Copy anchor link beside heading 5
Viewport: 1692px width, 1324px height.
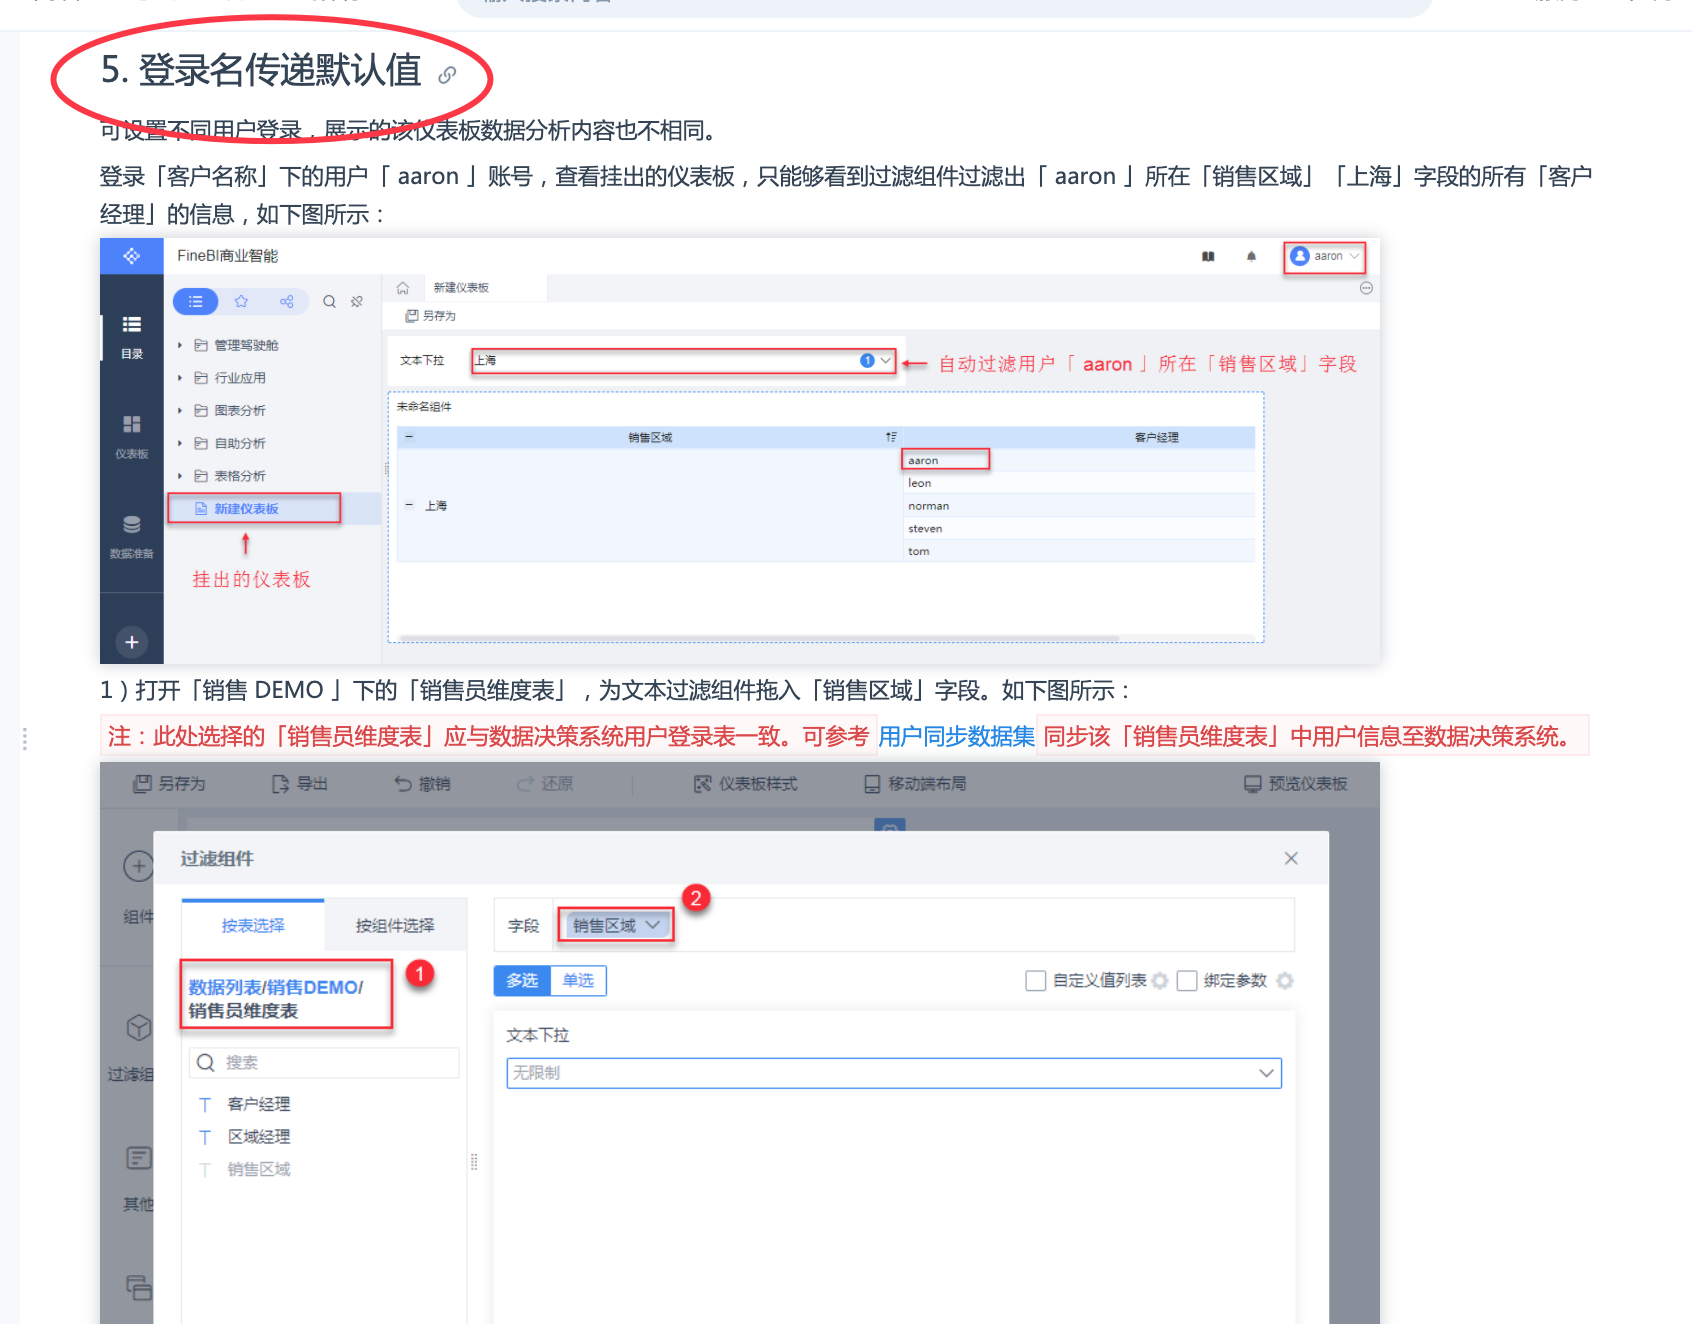click(447, 75)
